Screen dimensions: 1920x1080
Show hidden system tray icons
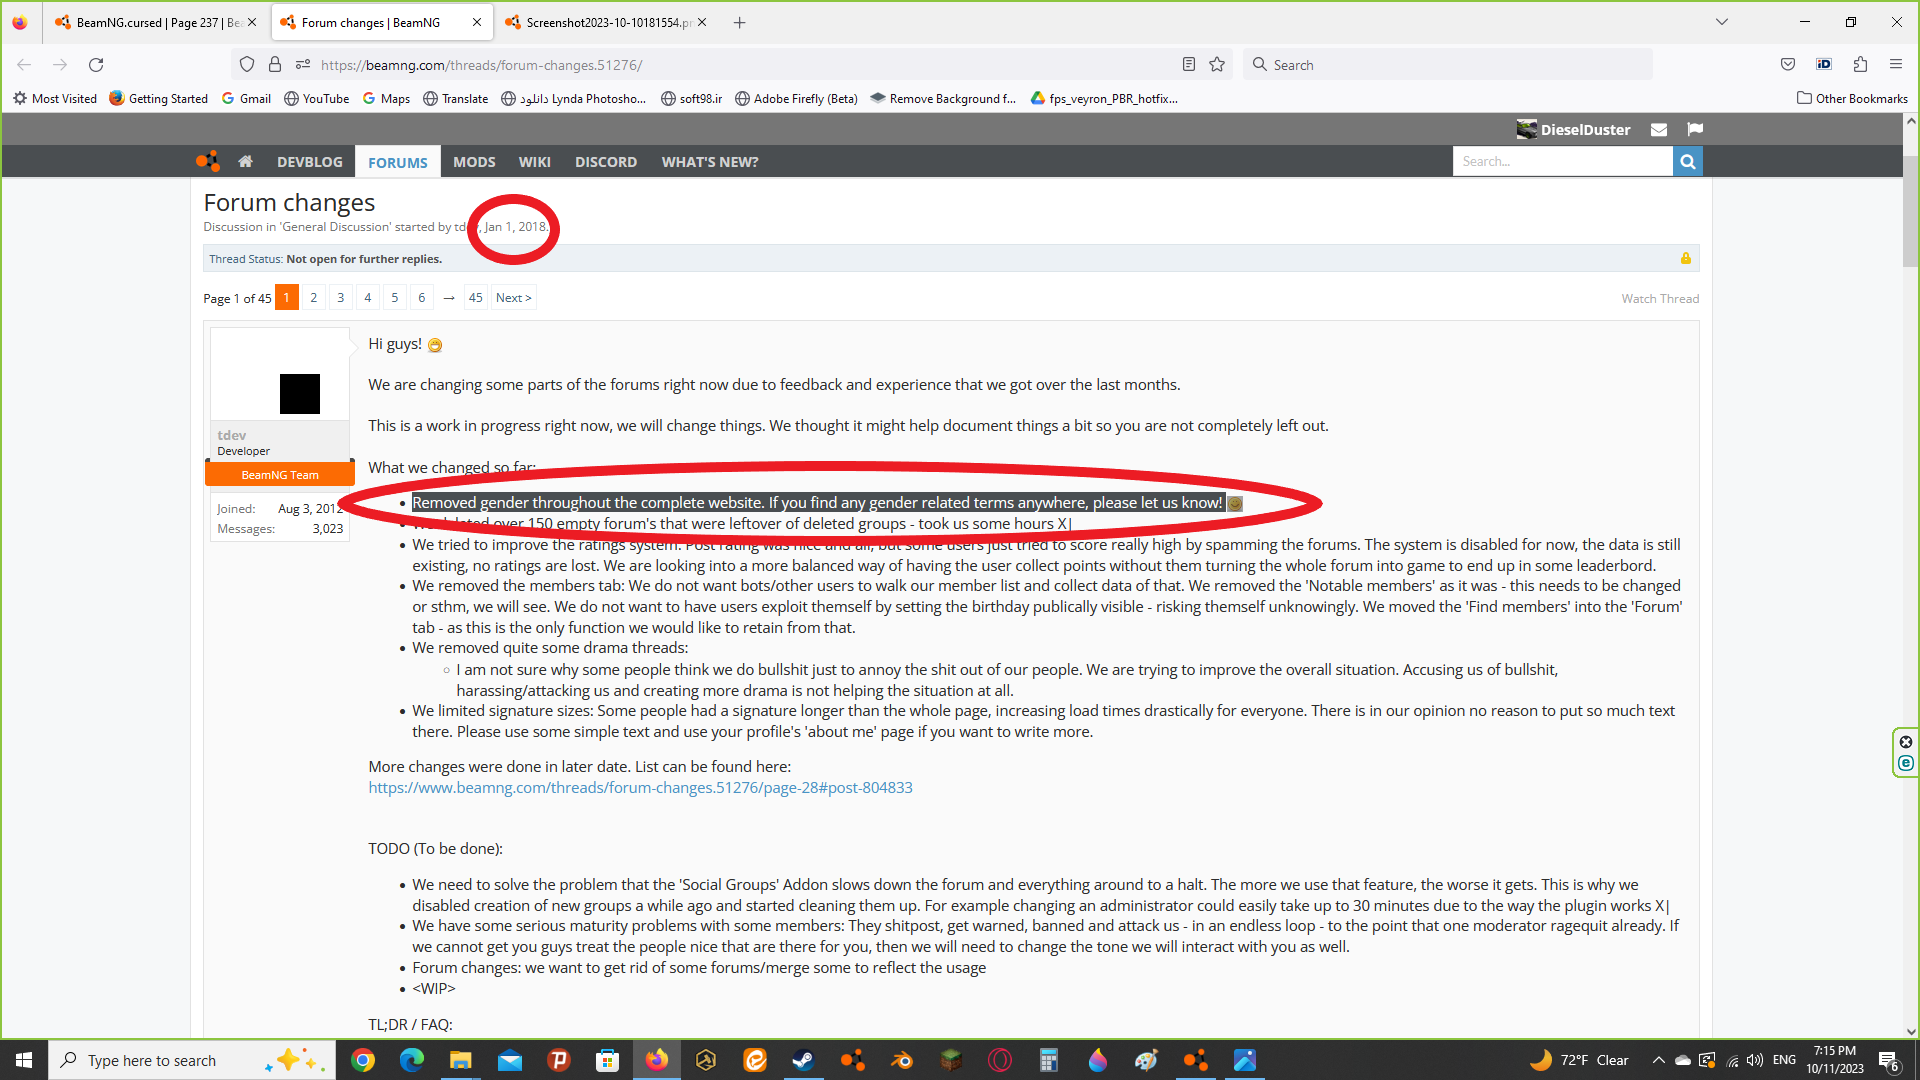(x=1658, y=1060)
